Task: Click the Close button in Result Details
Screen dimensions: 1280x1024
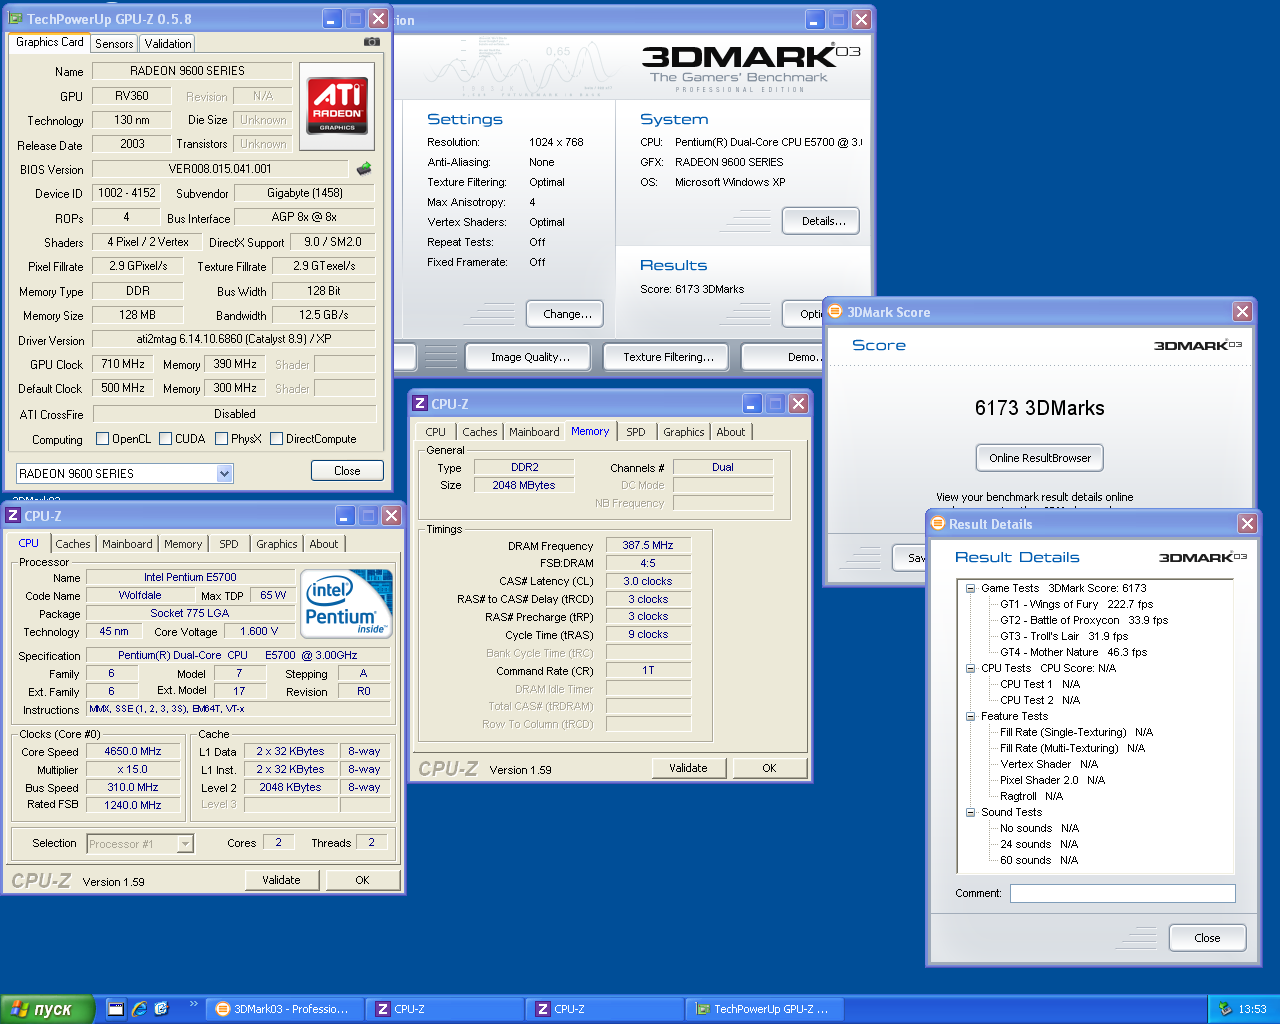Action: pyautogui.click(x=1207, y=938)
